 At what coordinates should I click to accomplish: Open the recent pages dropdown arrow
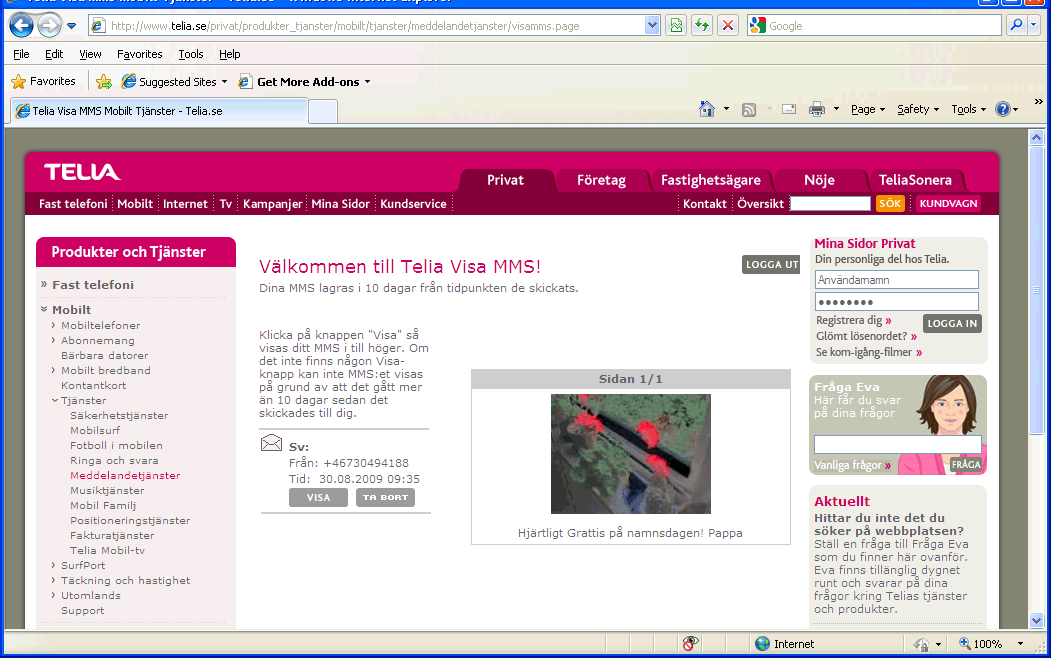(x=72, y=26)
